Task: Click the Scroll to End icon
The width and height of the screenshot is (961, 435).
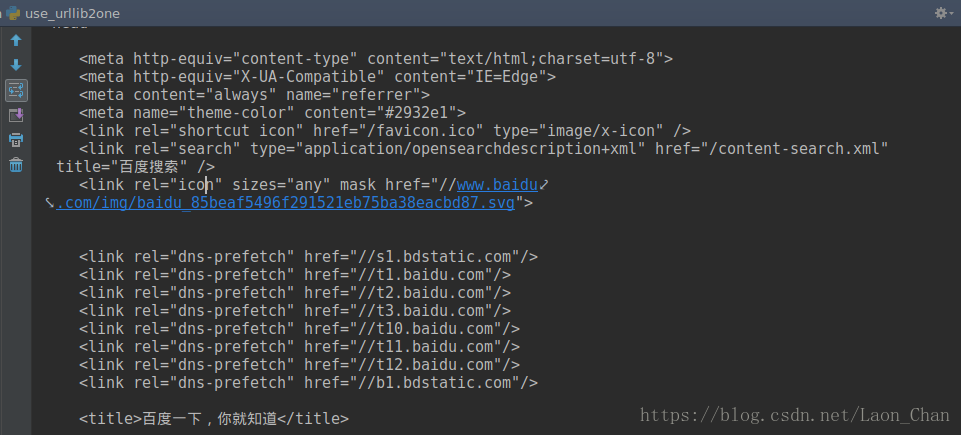Action: [16, 115]
